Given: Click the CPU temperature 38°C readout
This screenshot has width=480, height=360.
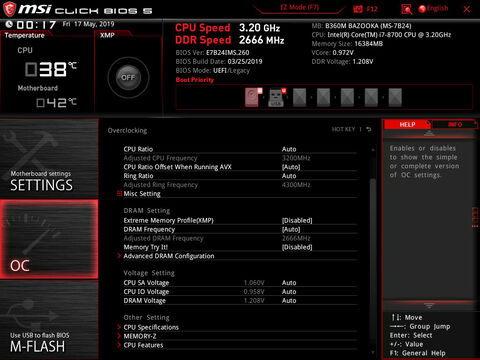Looking at the screenshot, I should [x=51, y=69].
